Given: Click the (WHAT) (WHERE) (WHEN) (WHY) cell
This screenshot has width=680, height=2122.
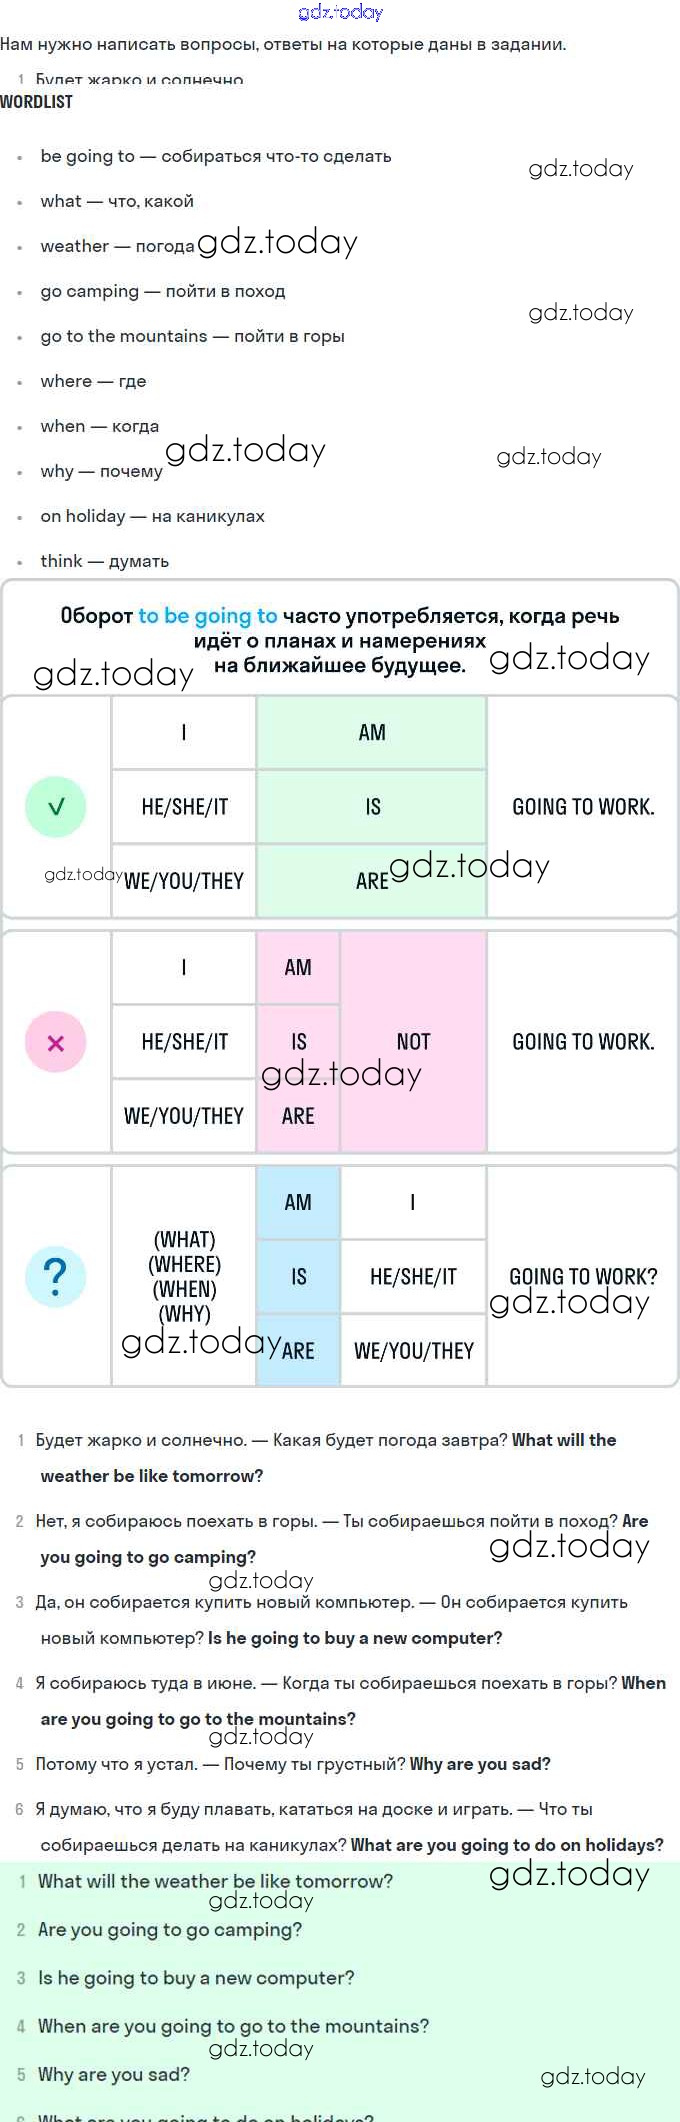Looking at the screenshot, I should tap(184, 1276).
